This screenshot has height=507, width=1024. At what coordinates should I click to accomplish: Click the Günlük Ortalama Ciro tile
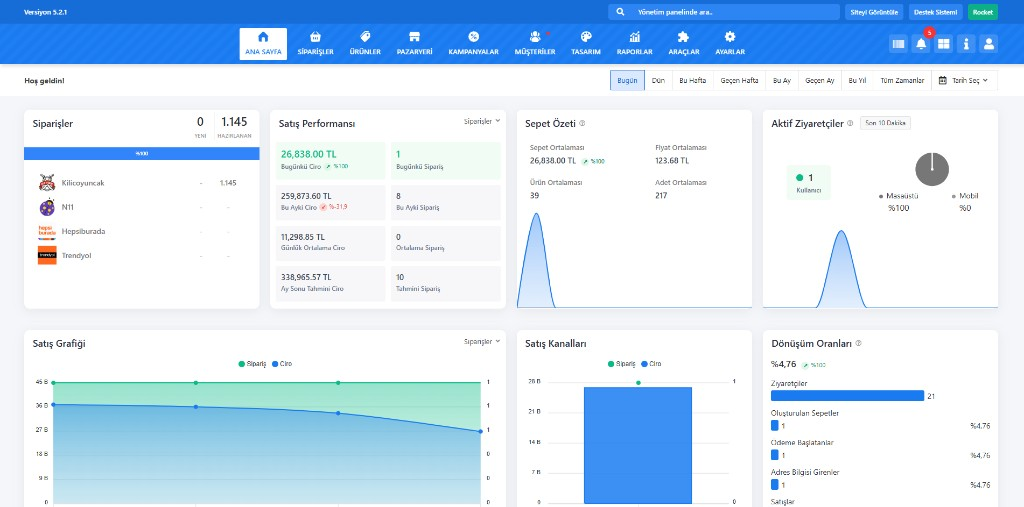coord(330,243)
